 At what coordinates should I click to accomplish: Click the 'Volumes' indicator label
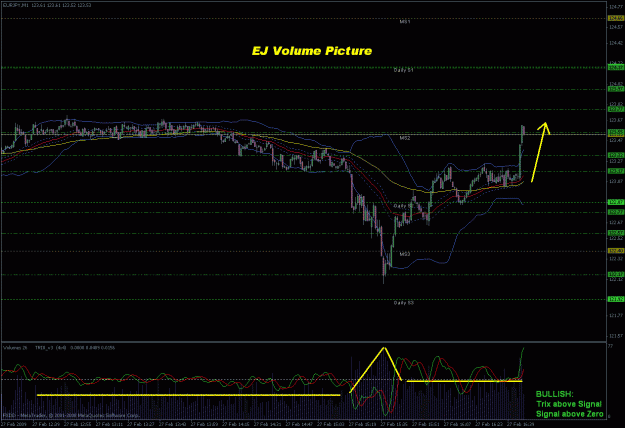tap(13, 348)
